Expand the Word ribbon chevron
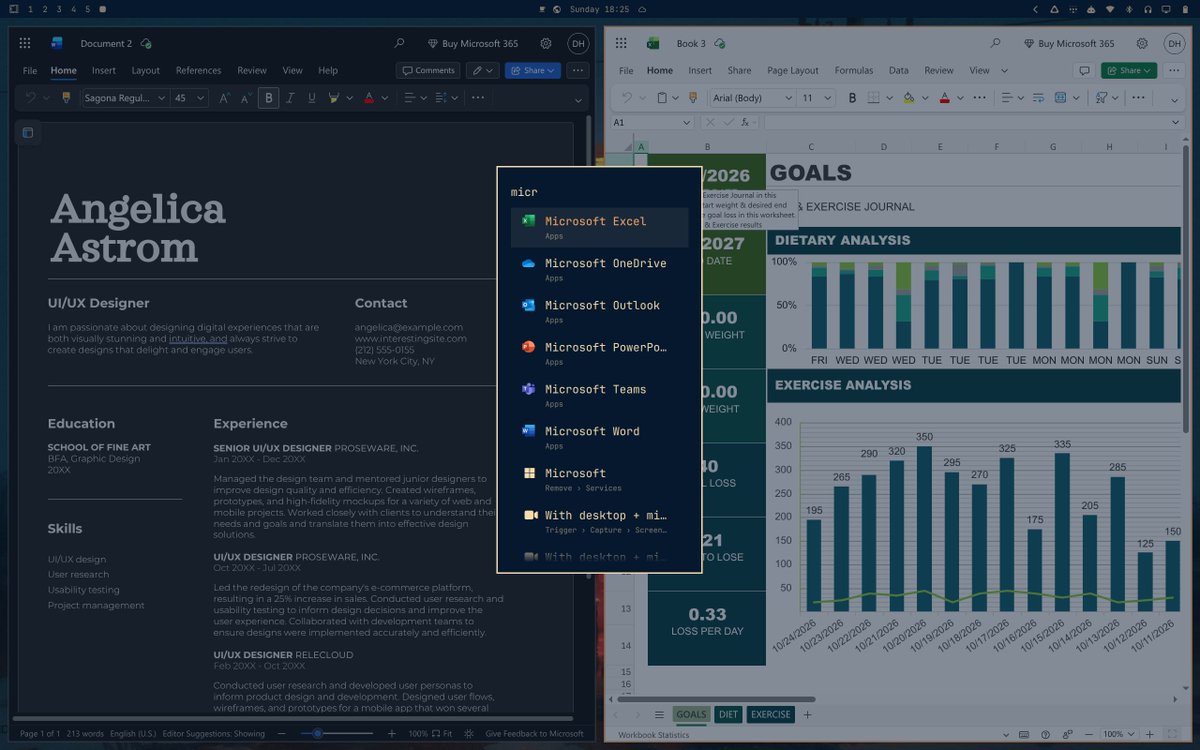The image size is (1200, 750). (x=578, y=100)
